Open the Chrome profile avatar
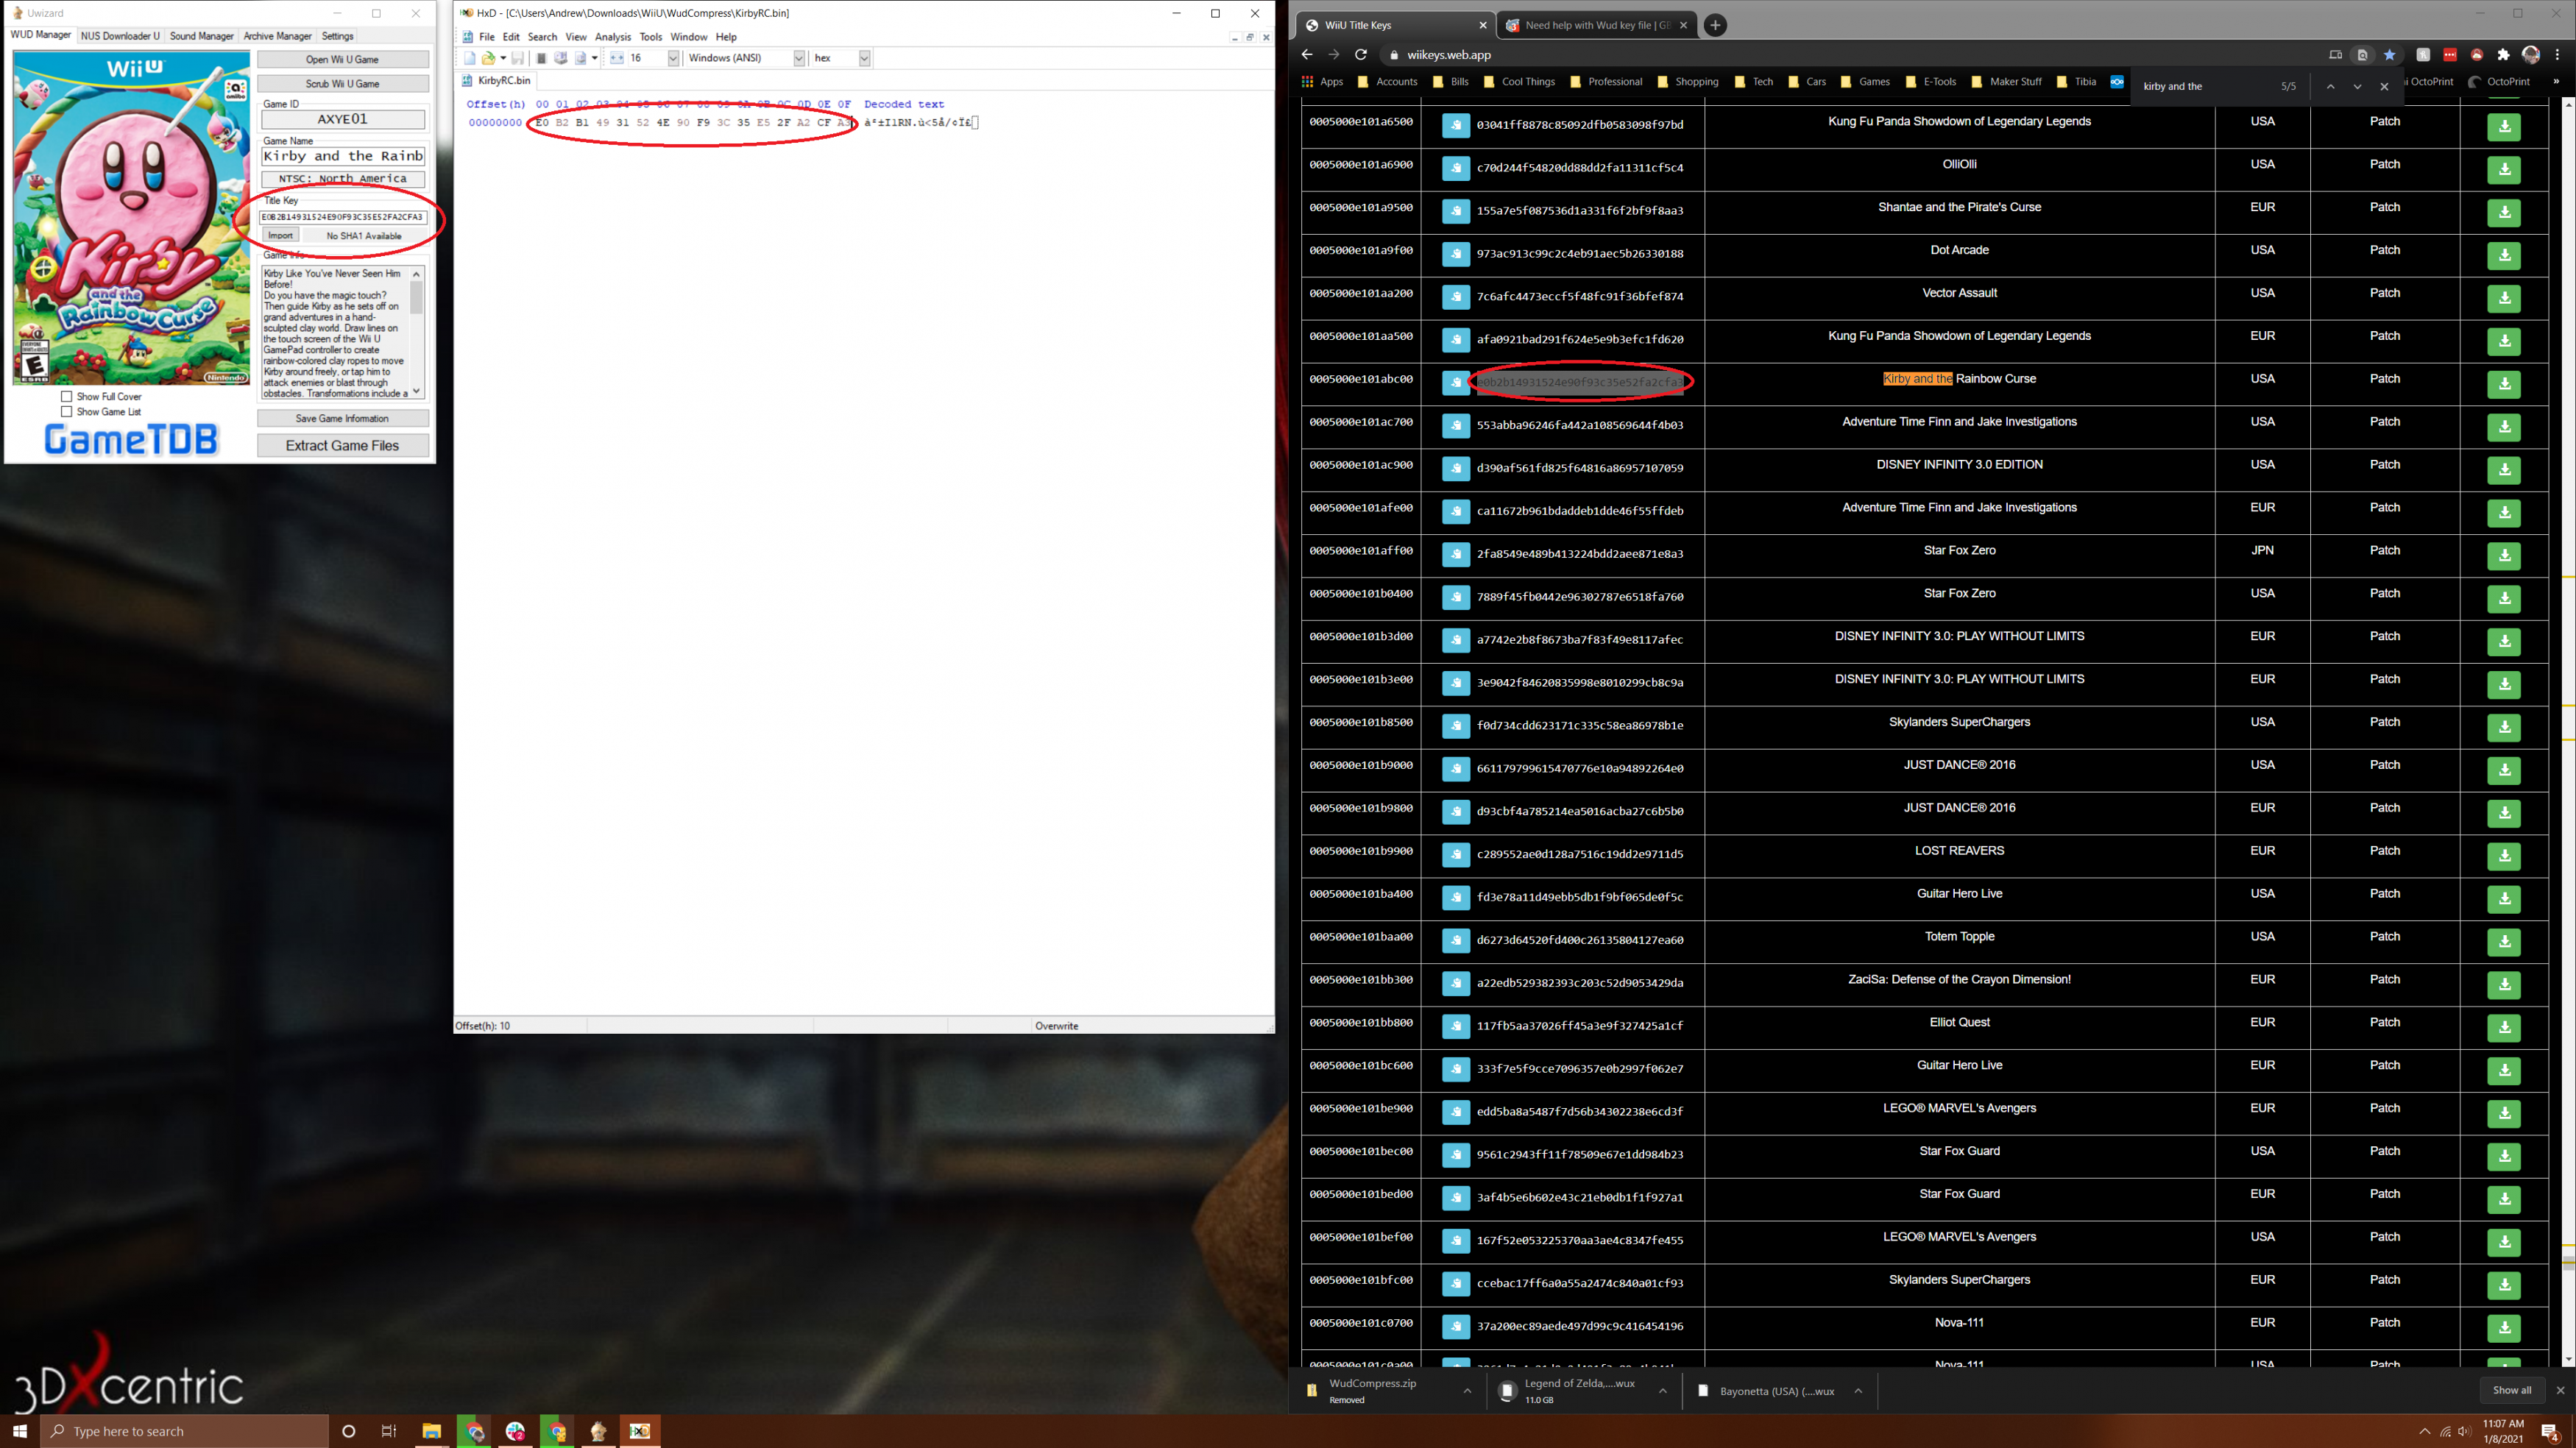Viewport: 2576px width, 1448px height. (2531, 55)
